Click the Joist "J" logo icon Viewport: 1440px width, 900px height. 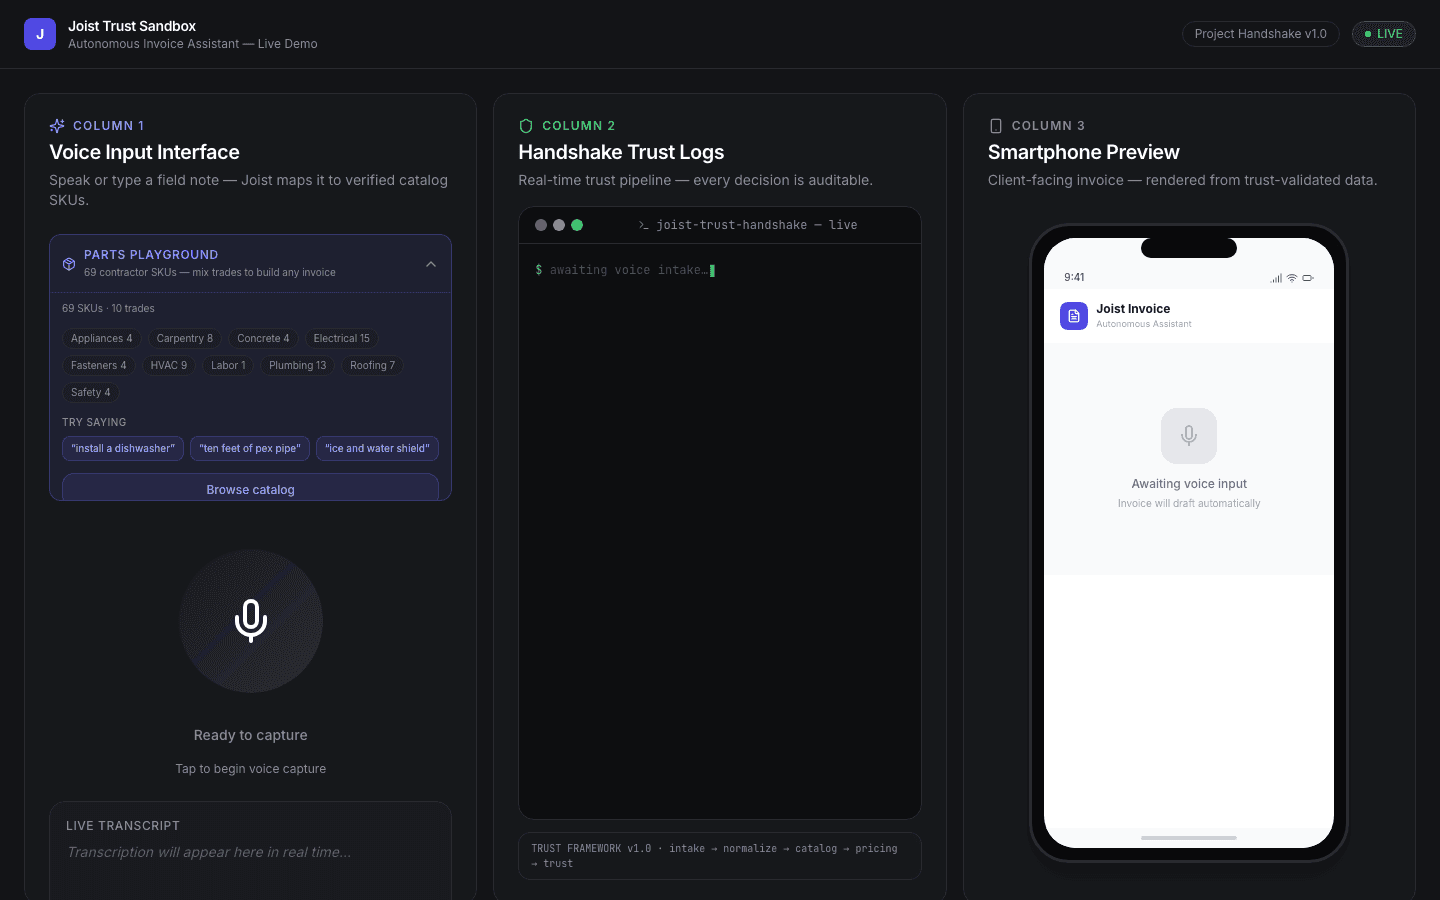click(x=40, y=34)
